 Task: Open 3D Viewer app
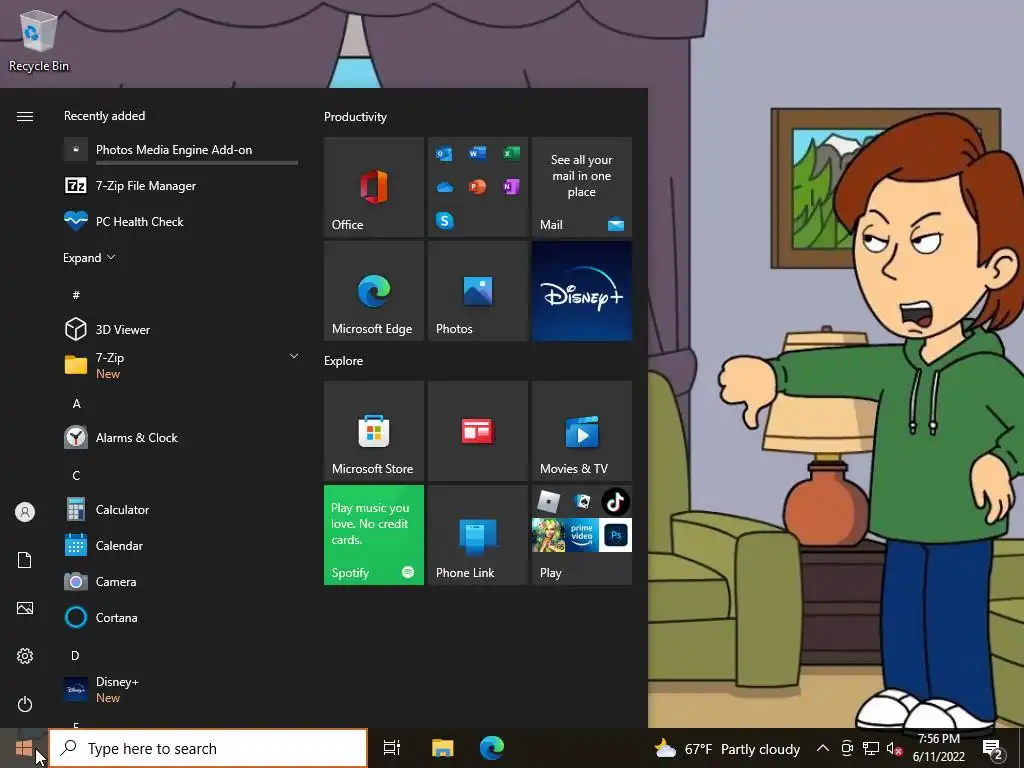click(180, 330)
